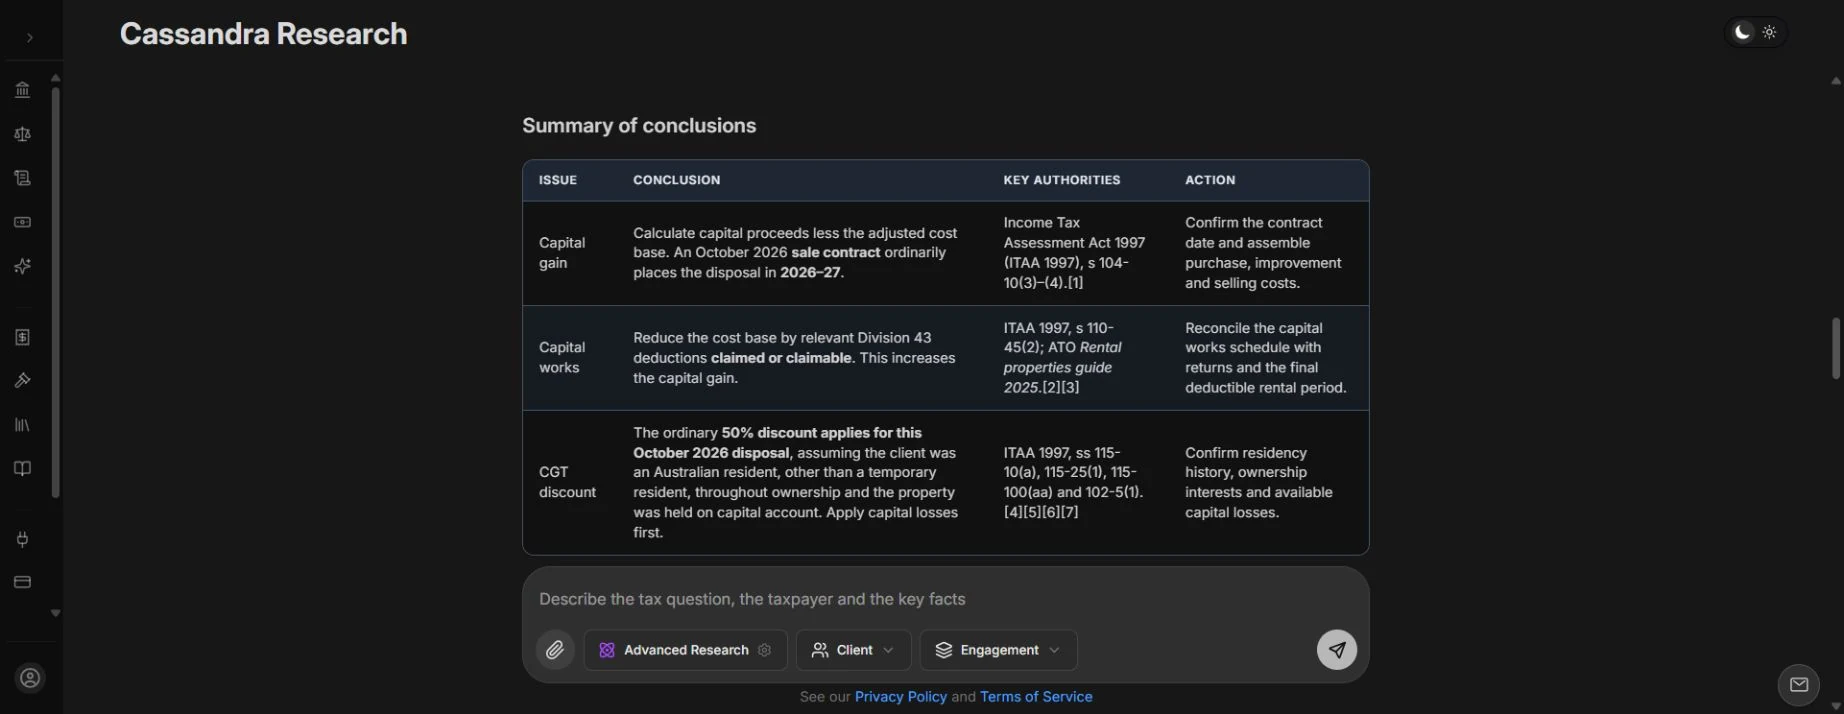This screenshot has height=714, width=1844.
Task: Click the ACTION column header
Action: tap(1210, 180)
